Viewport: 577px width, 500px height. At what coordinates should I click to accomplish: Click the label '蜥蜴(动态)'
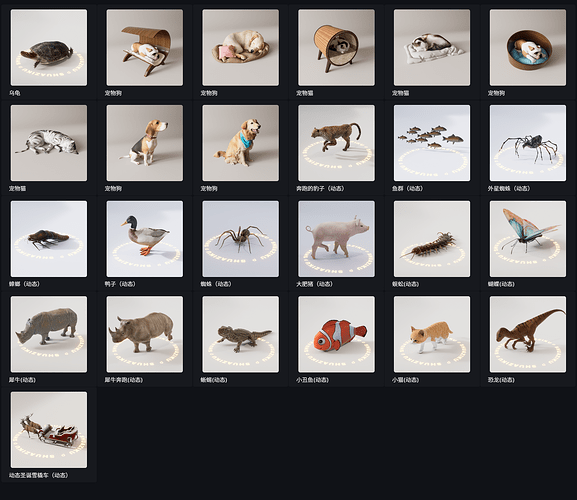click(x=214, y=380)
